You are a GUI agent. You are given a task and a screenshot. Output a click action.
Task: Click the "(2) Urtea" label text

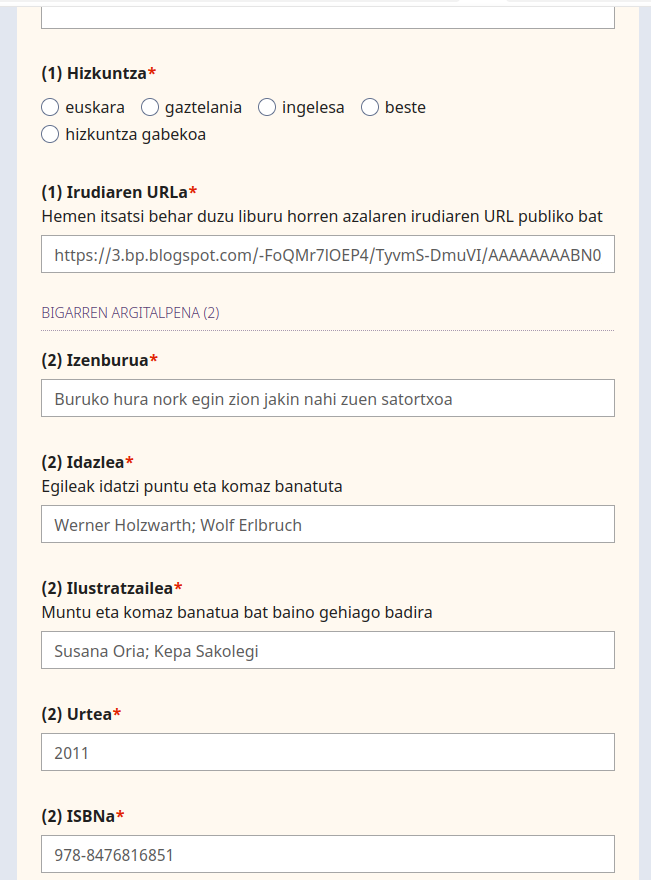pyautogui.click(x=76, y=713)
